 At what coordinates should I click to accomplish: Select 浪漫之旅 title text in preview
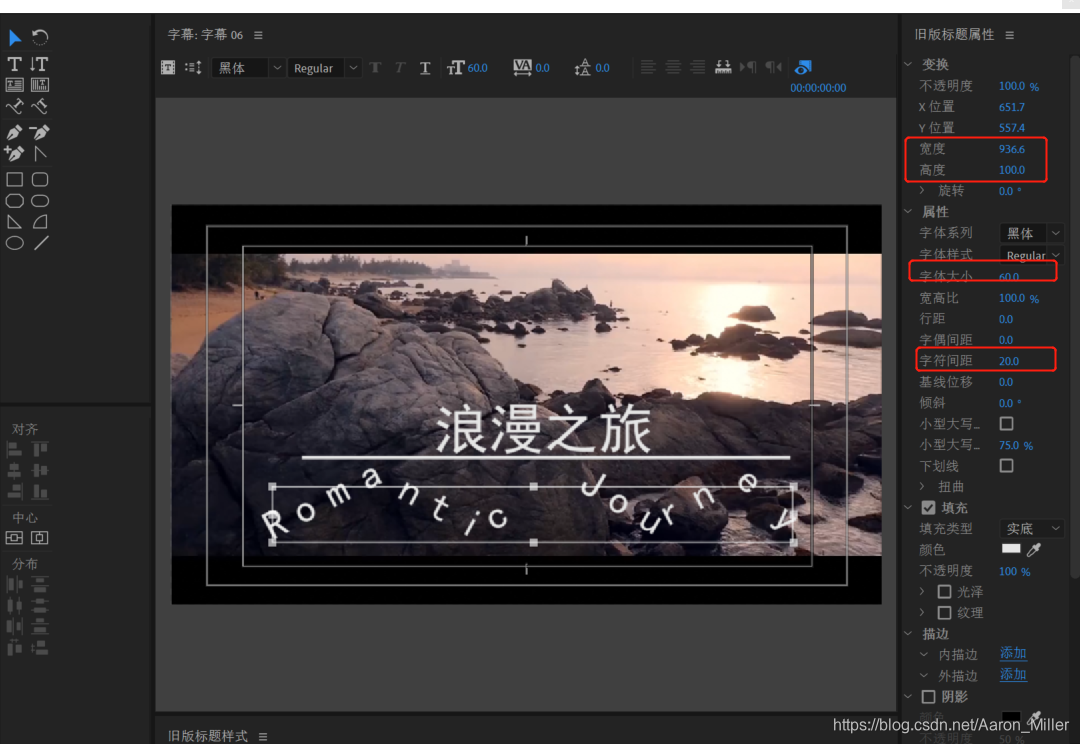click(544, 429)
